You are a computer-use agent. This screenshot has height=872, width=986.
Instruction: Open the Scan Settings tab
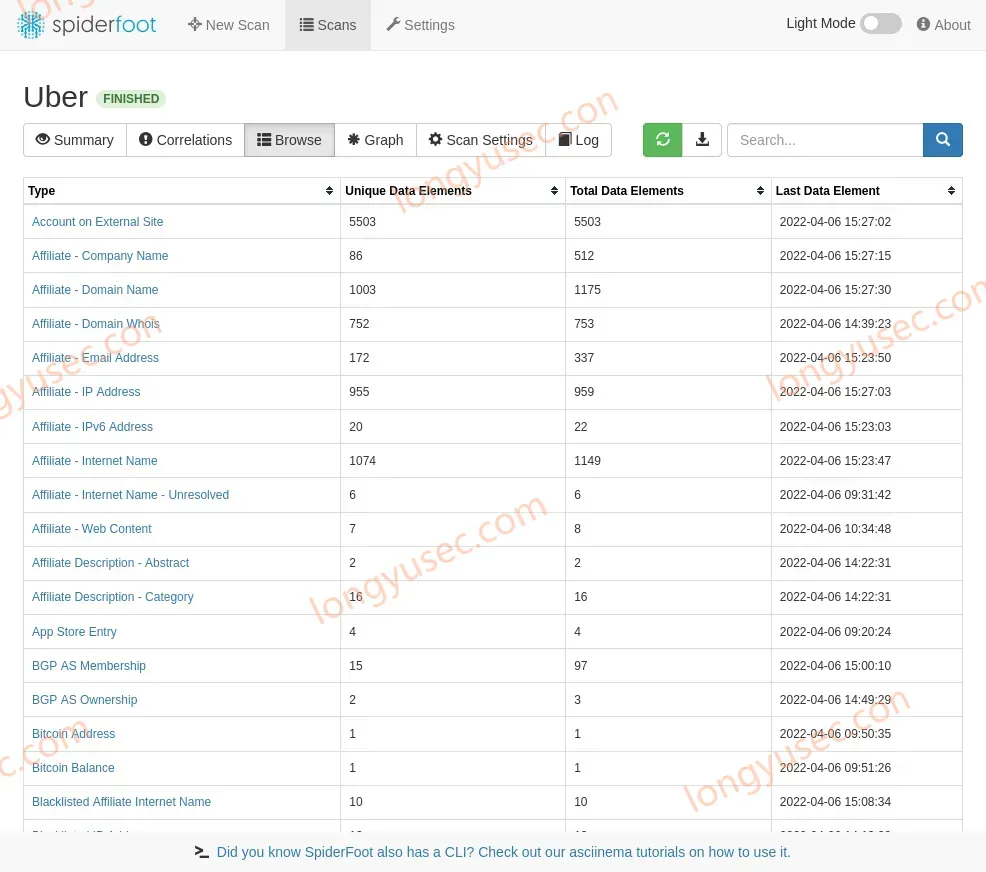tap(480, 140)
